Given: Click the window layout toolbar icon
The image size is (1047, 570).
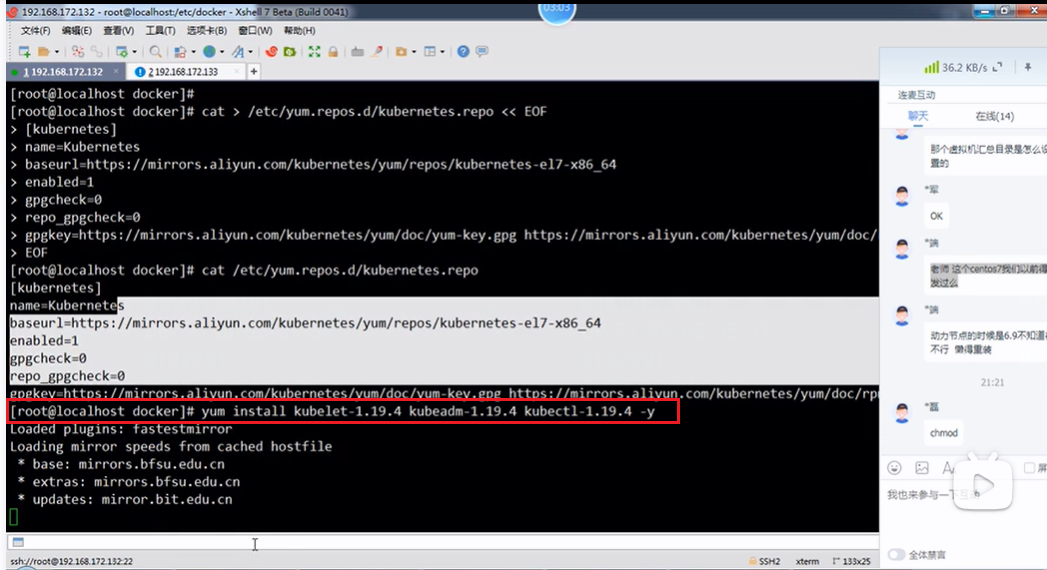Looking at the screenshot, I should [x=430, y=51].
